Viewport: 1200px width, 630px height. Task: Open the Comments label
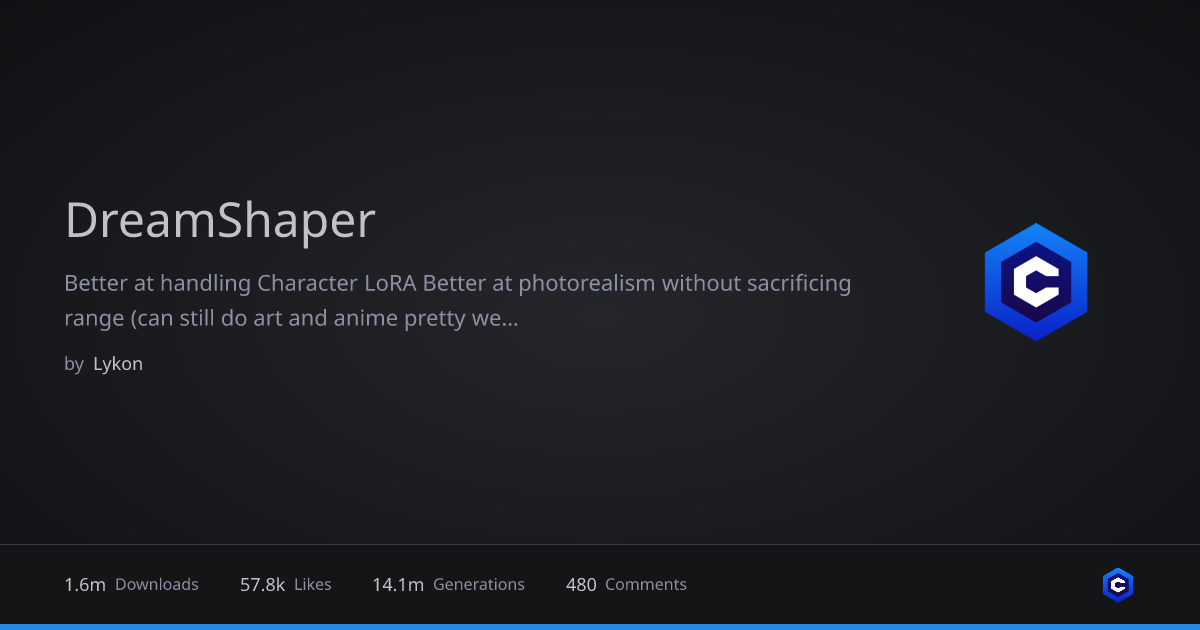point(646,585)
